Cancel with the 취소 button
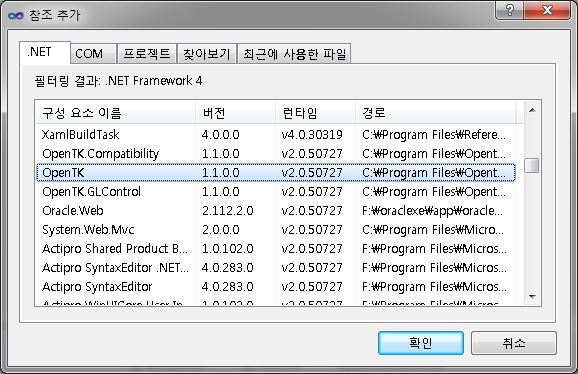 pyautogui.click(x=513, y=343)
